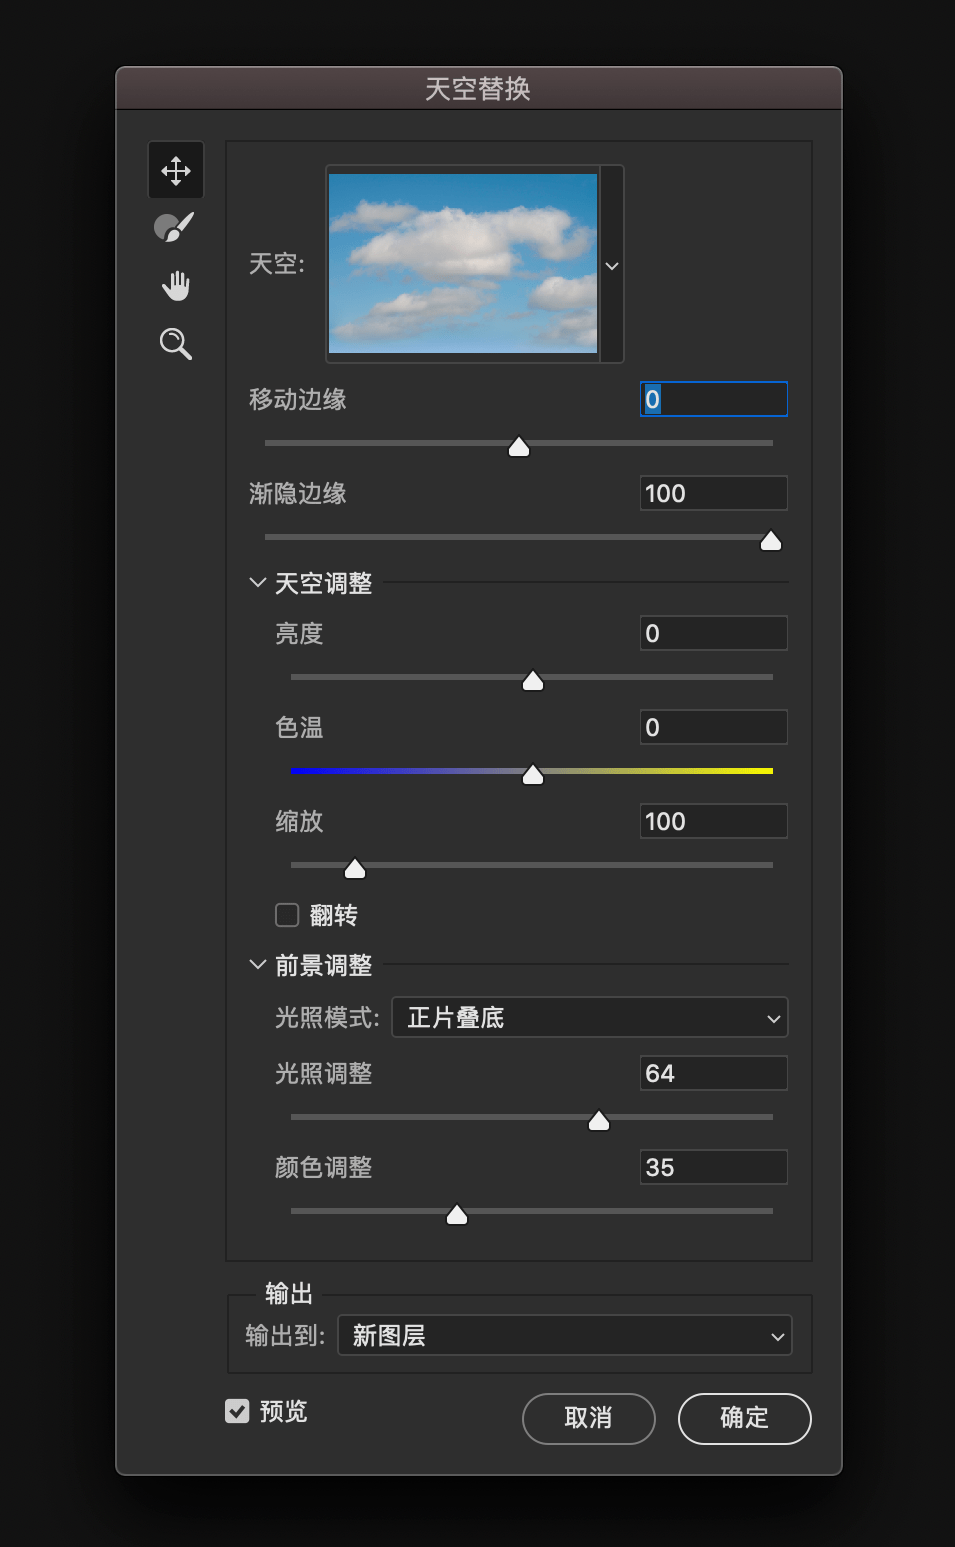Open the 光照模式 正片叠底 dropdown

[x=590, y=1018]
